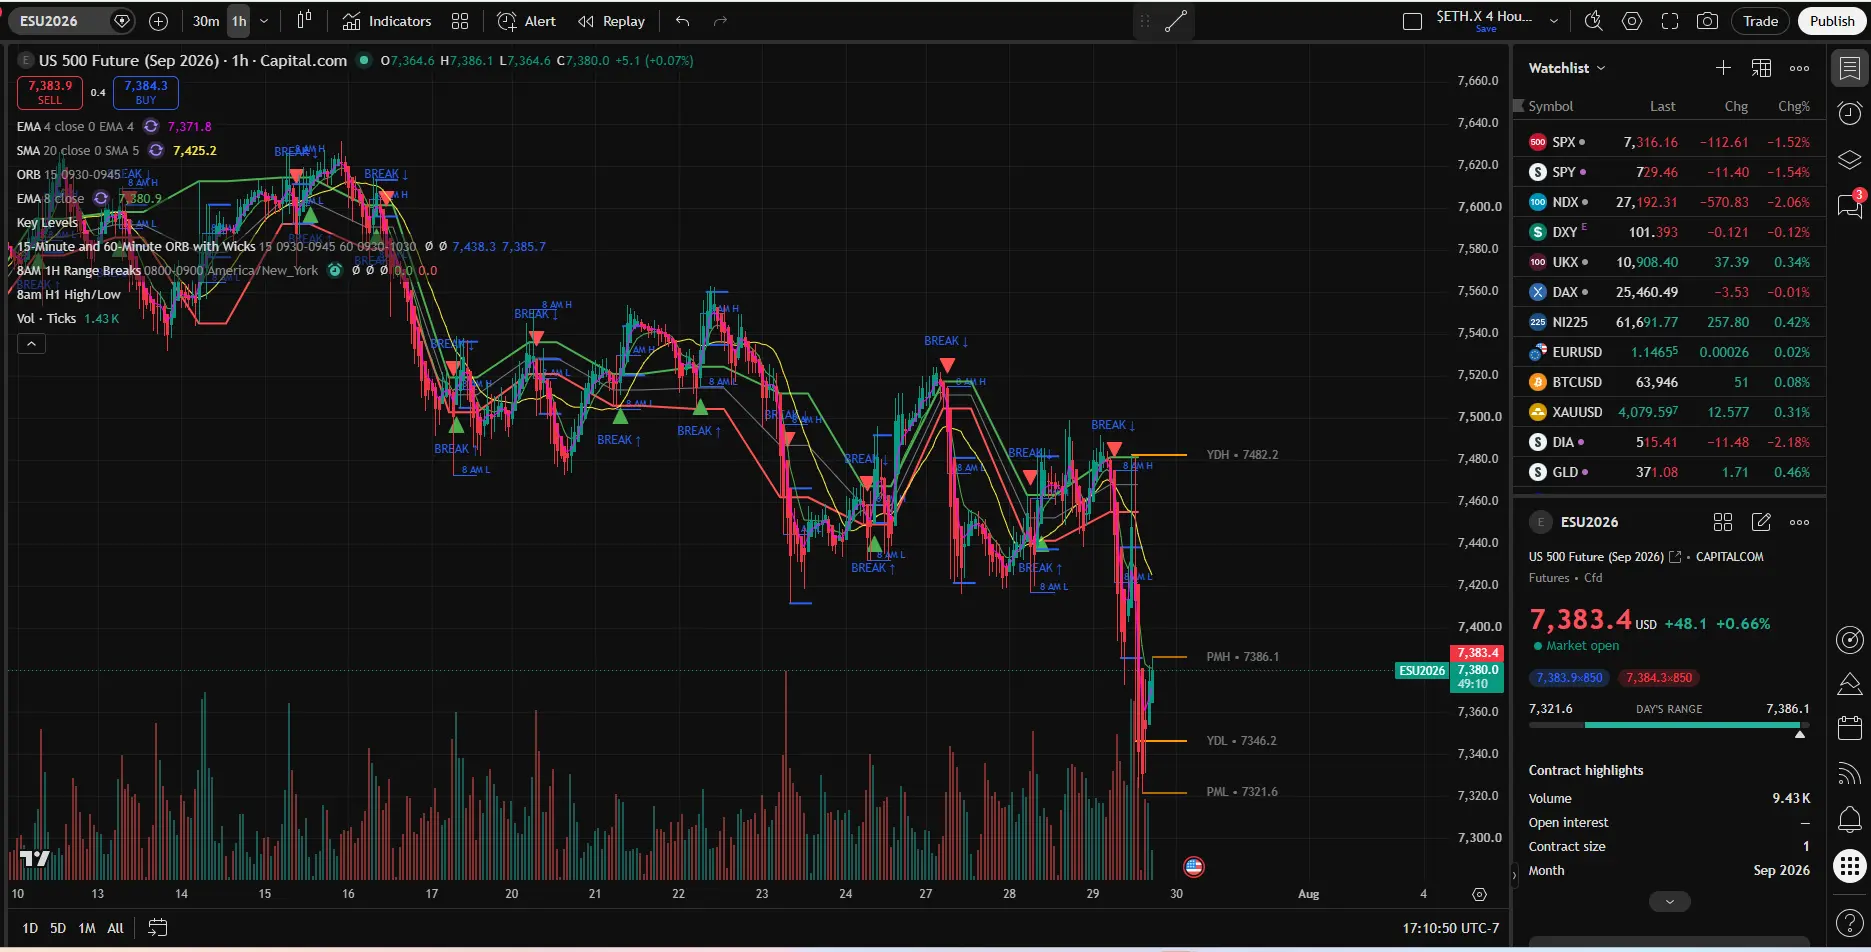Screen dimensions: 1871x952
Task: Take a chart snapshot with camera icon
Action: 1707,21
